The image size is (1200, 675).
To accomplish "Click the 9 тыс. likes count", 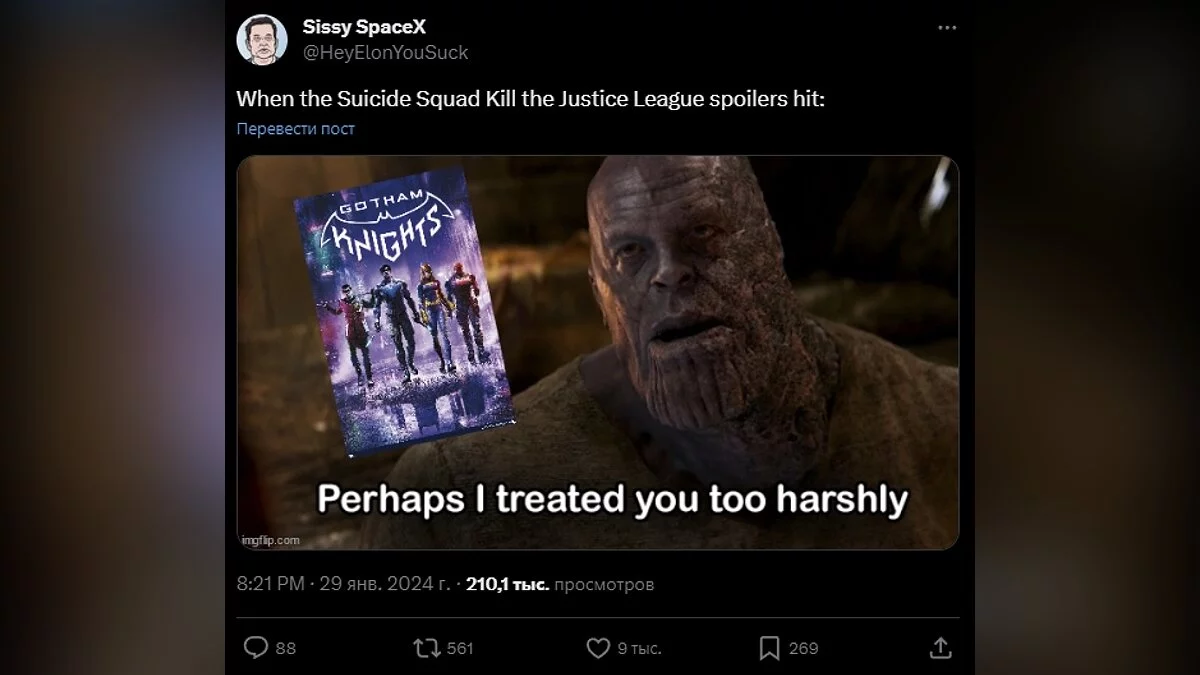I will pyautogui.click(x=639, y=648).
